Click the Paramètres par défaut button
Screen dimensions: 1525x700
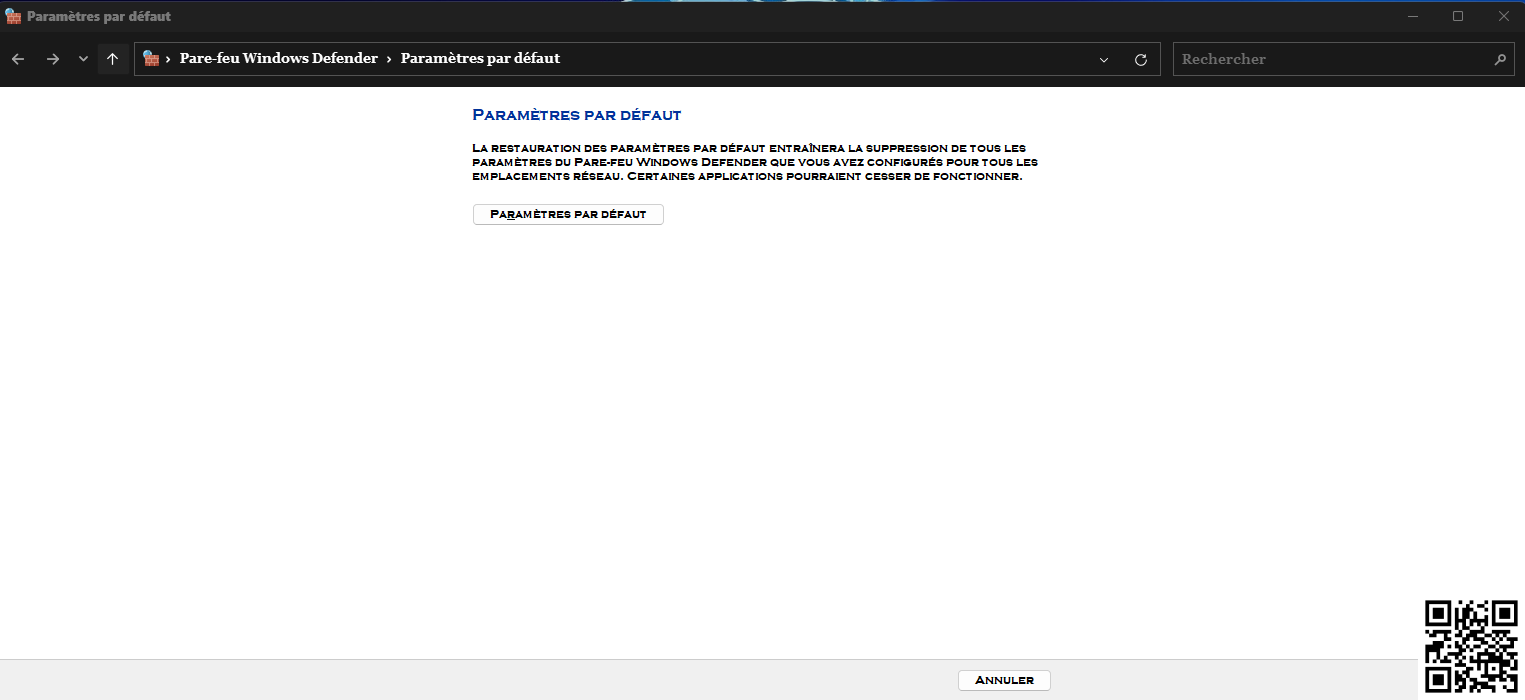pos(568,214)
